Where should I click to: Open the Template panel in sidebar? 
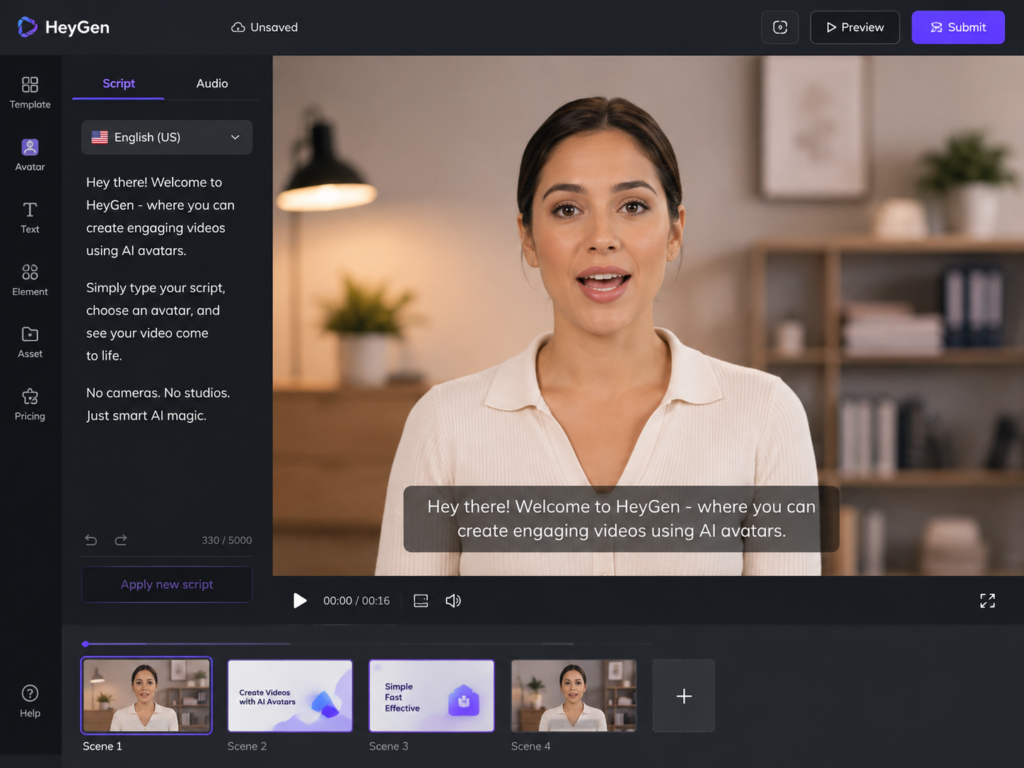pyautogui.click(x=30, y=93)
